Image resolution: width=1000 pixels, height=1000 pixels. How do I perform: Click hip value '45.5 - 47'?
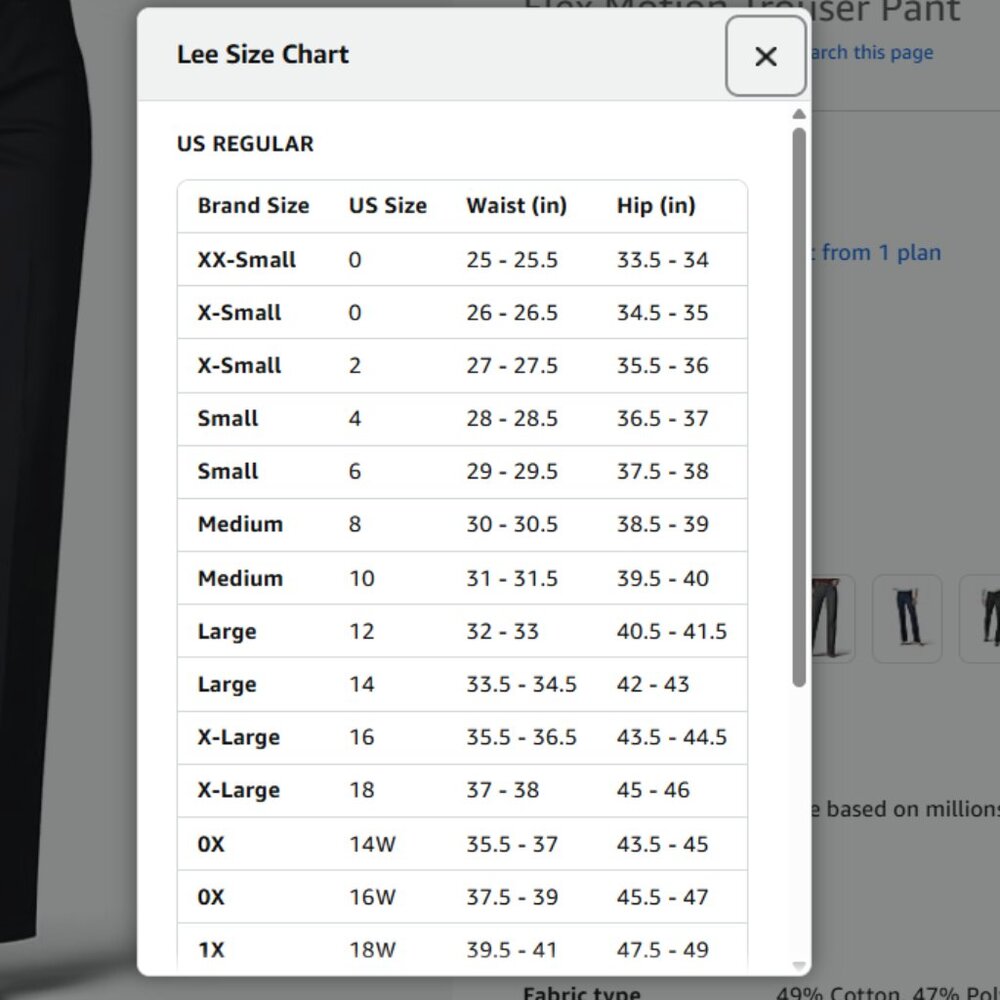[x=663, y=897]
